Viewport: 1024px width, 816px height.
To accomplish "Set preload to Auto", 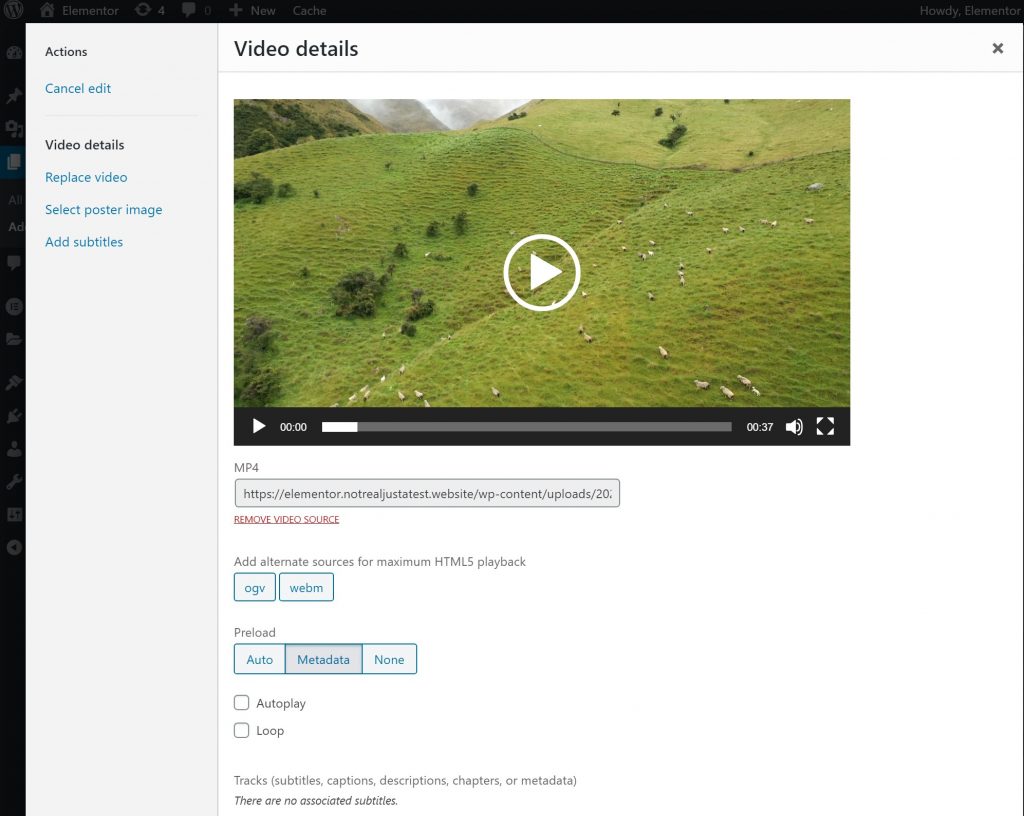I will click(260, 659).
